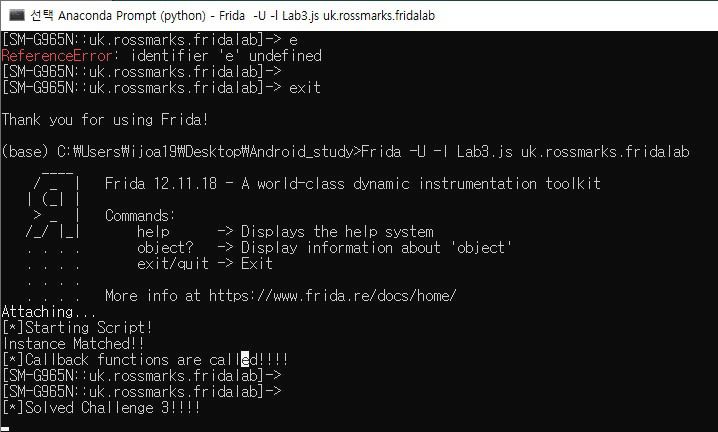This screenshot has height=432, width=718.
Task: Click the highlighted cursor in 'called'
Action: pyautogui.click(x=245, y=360)
